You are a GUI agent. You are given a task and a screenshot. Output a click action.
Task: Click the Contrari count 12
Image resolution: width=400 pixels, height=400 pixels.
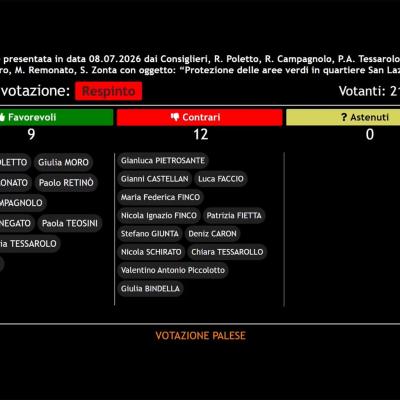coord(201,134)
